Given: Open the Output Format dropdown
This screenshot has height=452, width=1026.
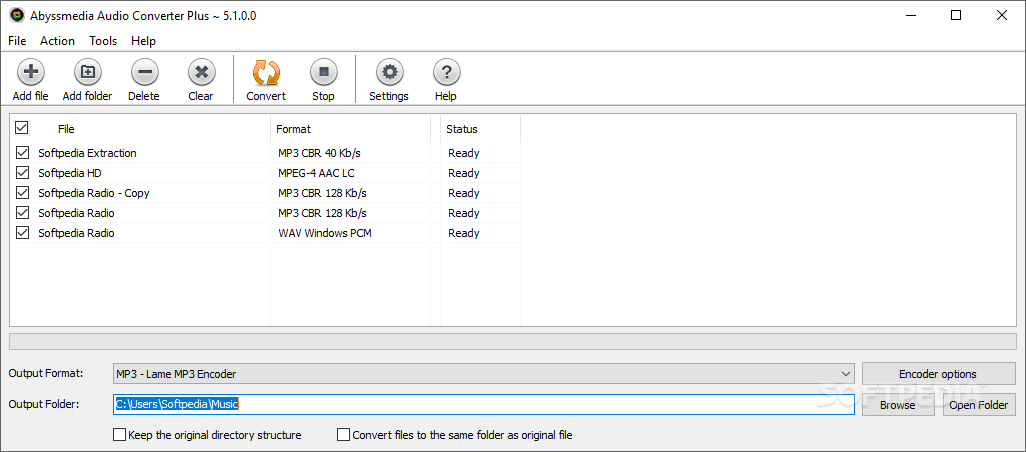Looking at the screenshot, I should 484,374.
